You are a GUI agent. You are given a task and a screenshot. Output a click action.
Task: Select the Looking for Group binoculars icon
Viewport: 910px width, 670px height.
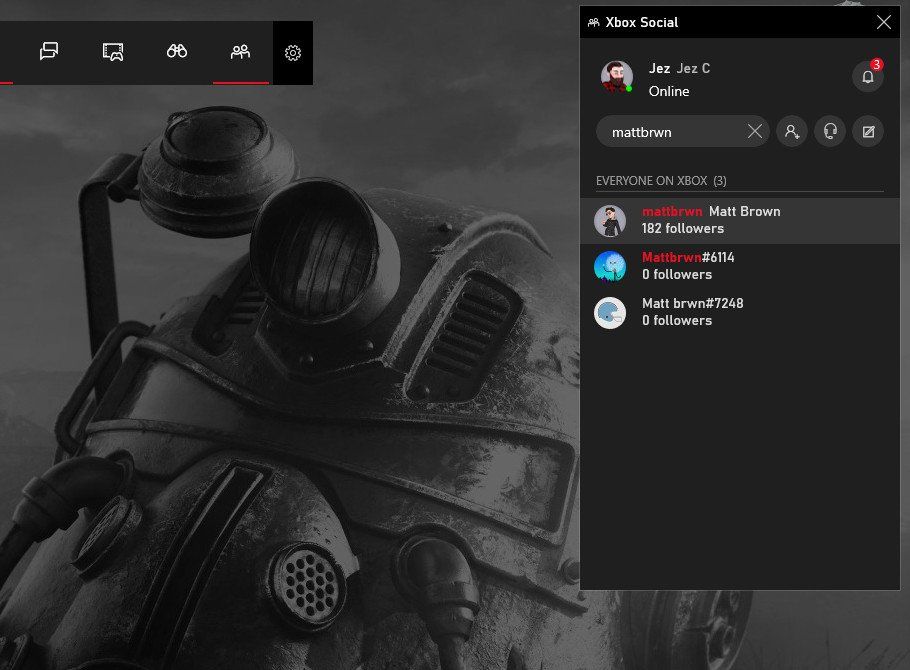click(176, 52)
